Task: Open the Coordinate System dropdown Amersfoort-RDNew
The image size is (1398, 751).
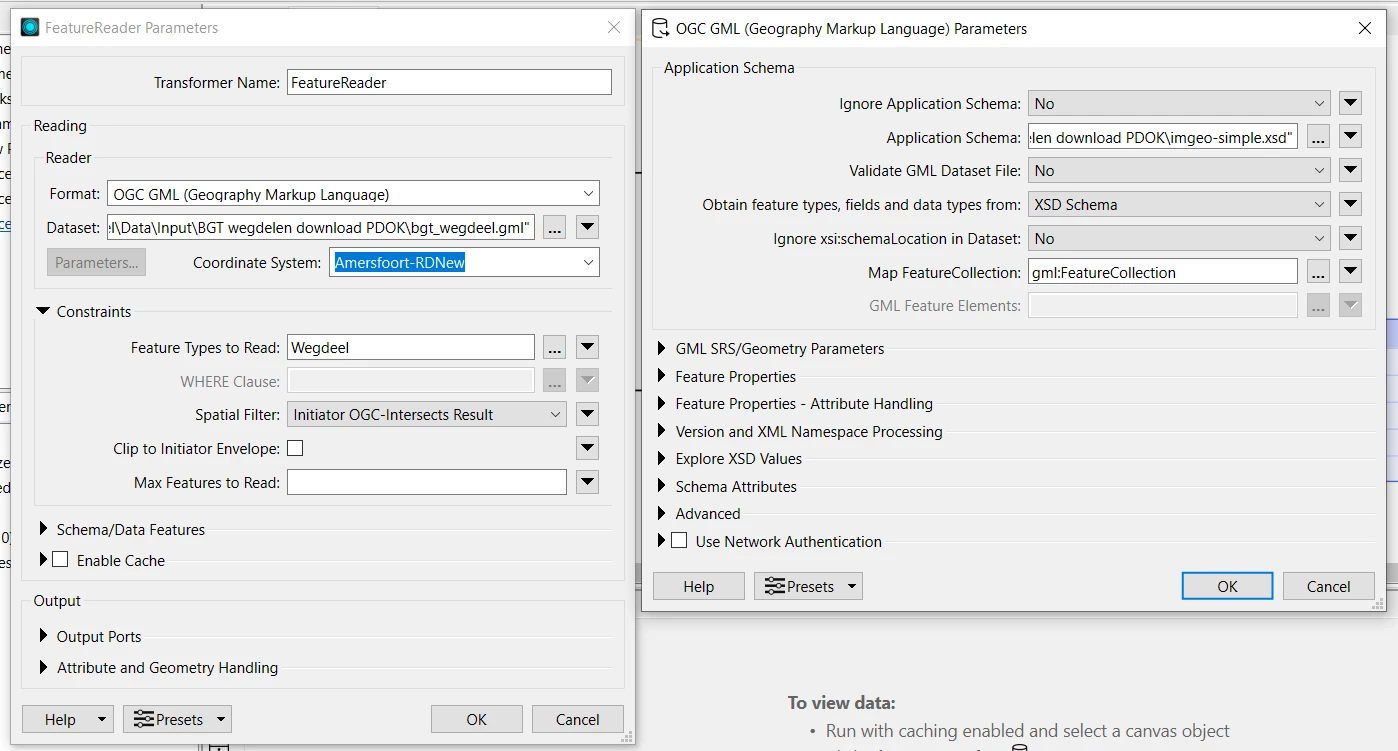Action: click(464, 263)
